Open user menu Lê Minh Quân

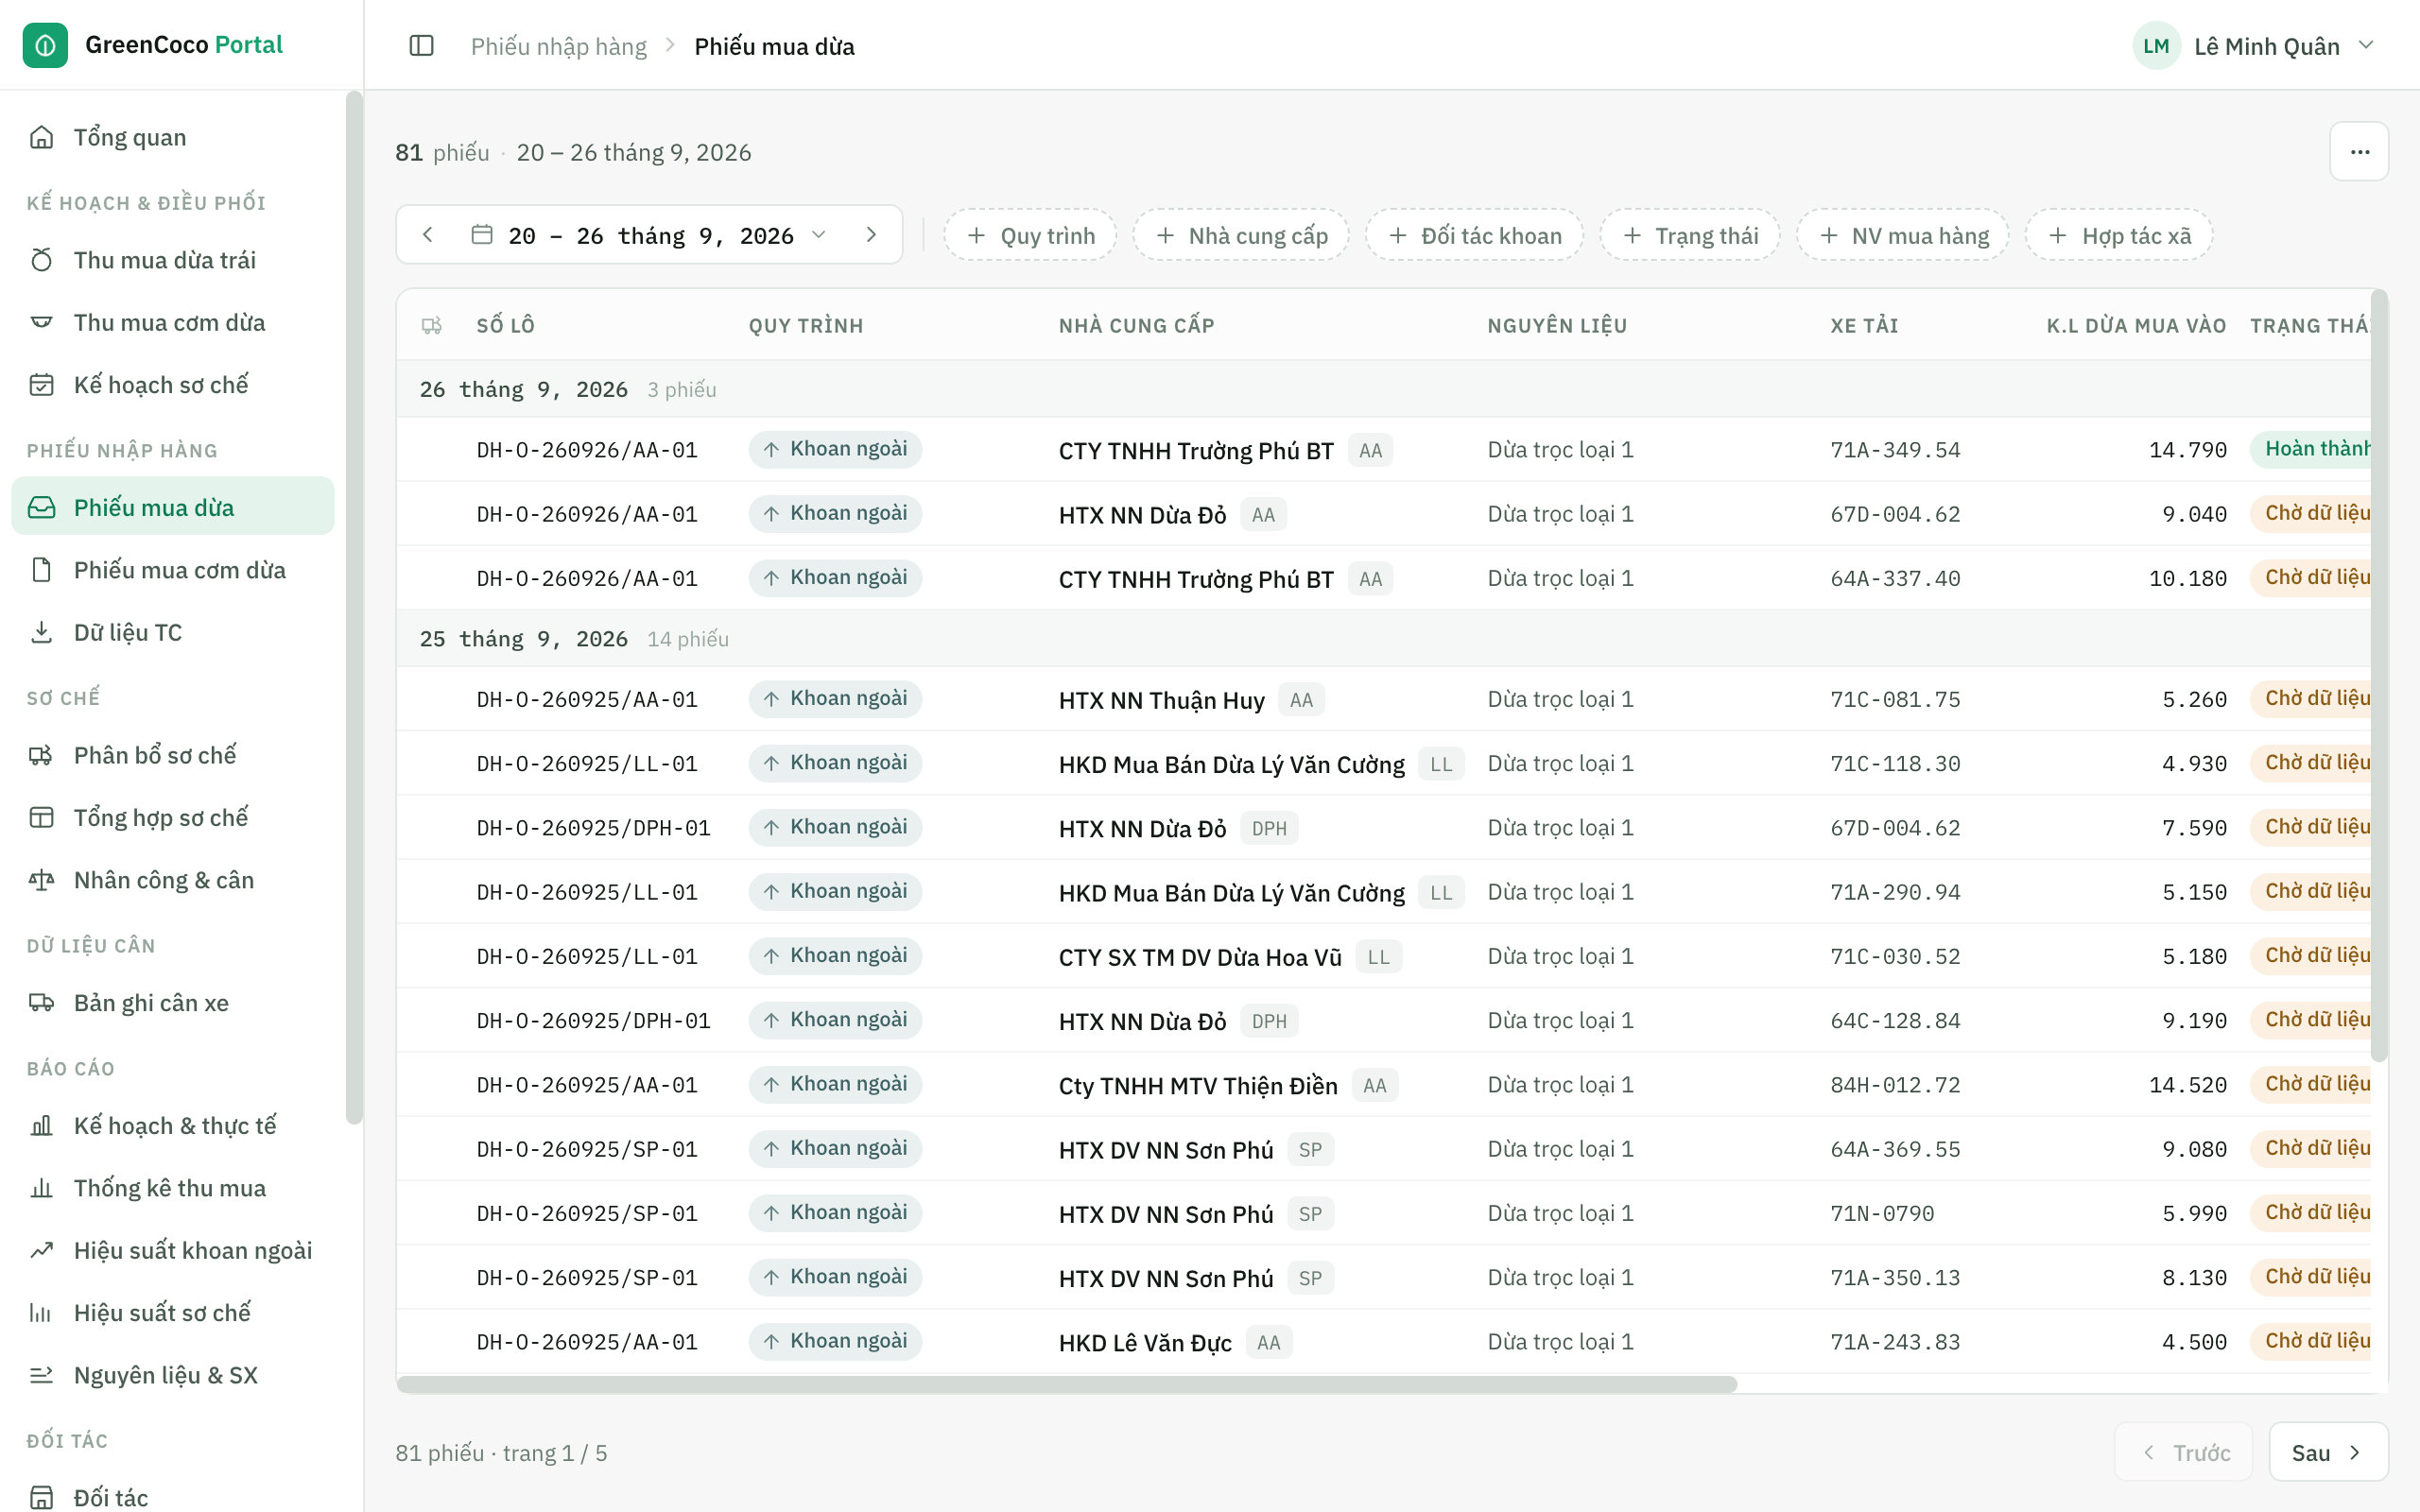click(2256, 46)
